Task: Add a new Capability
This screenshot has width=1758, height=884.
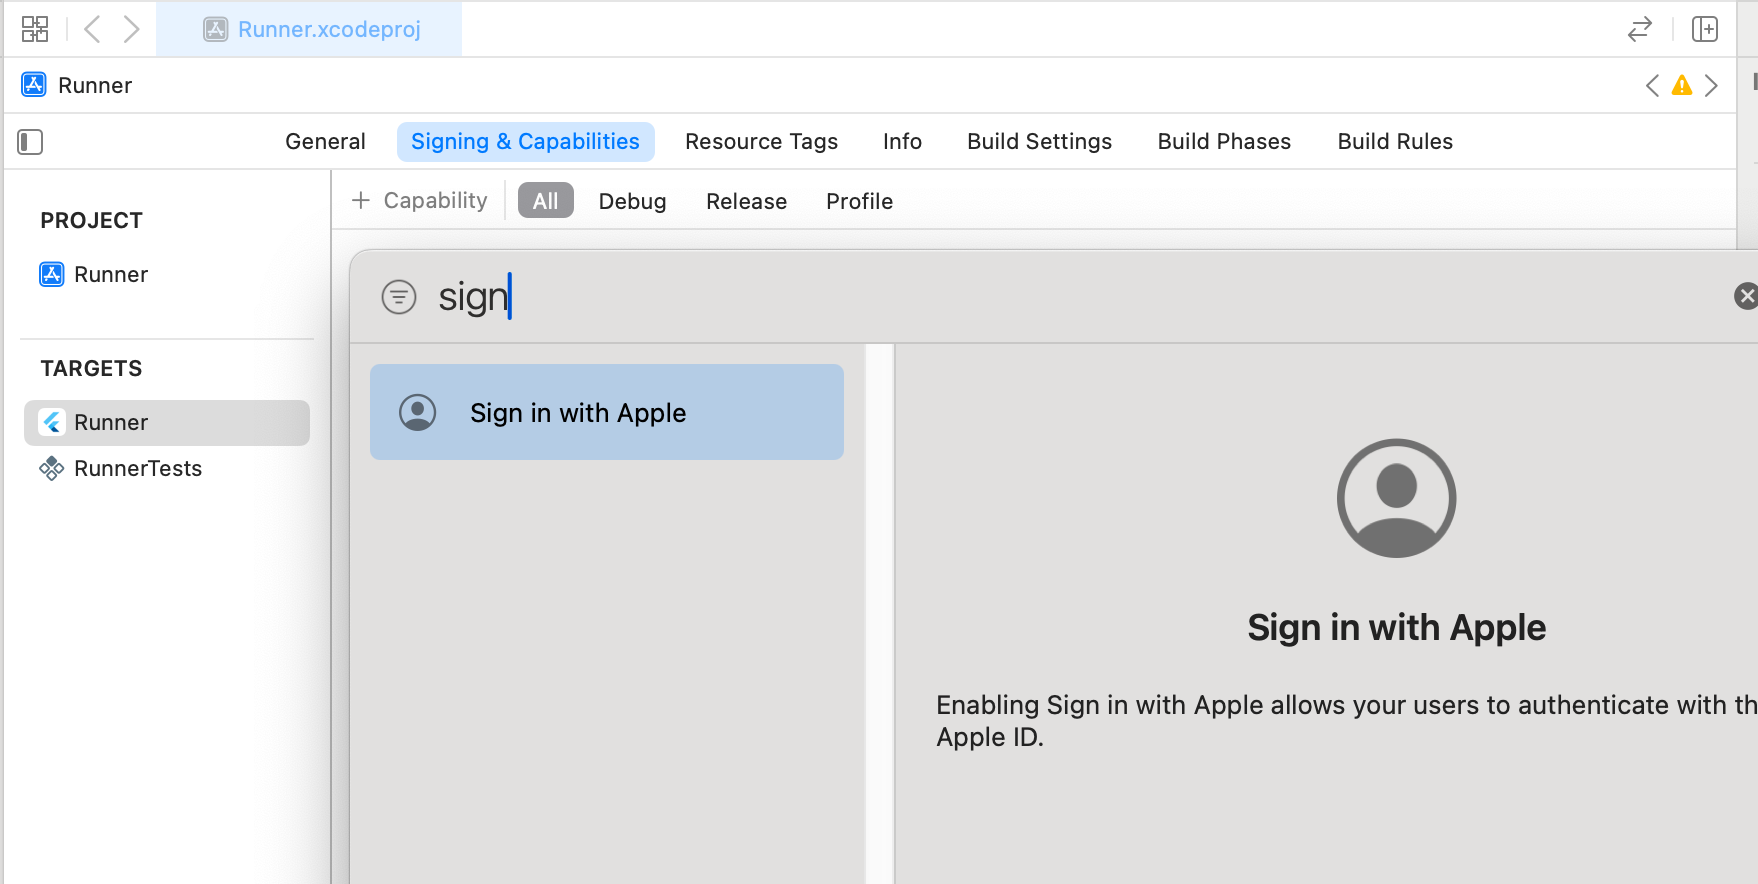Action: (x=419, y=201)
